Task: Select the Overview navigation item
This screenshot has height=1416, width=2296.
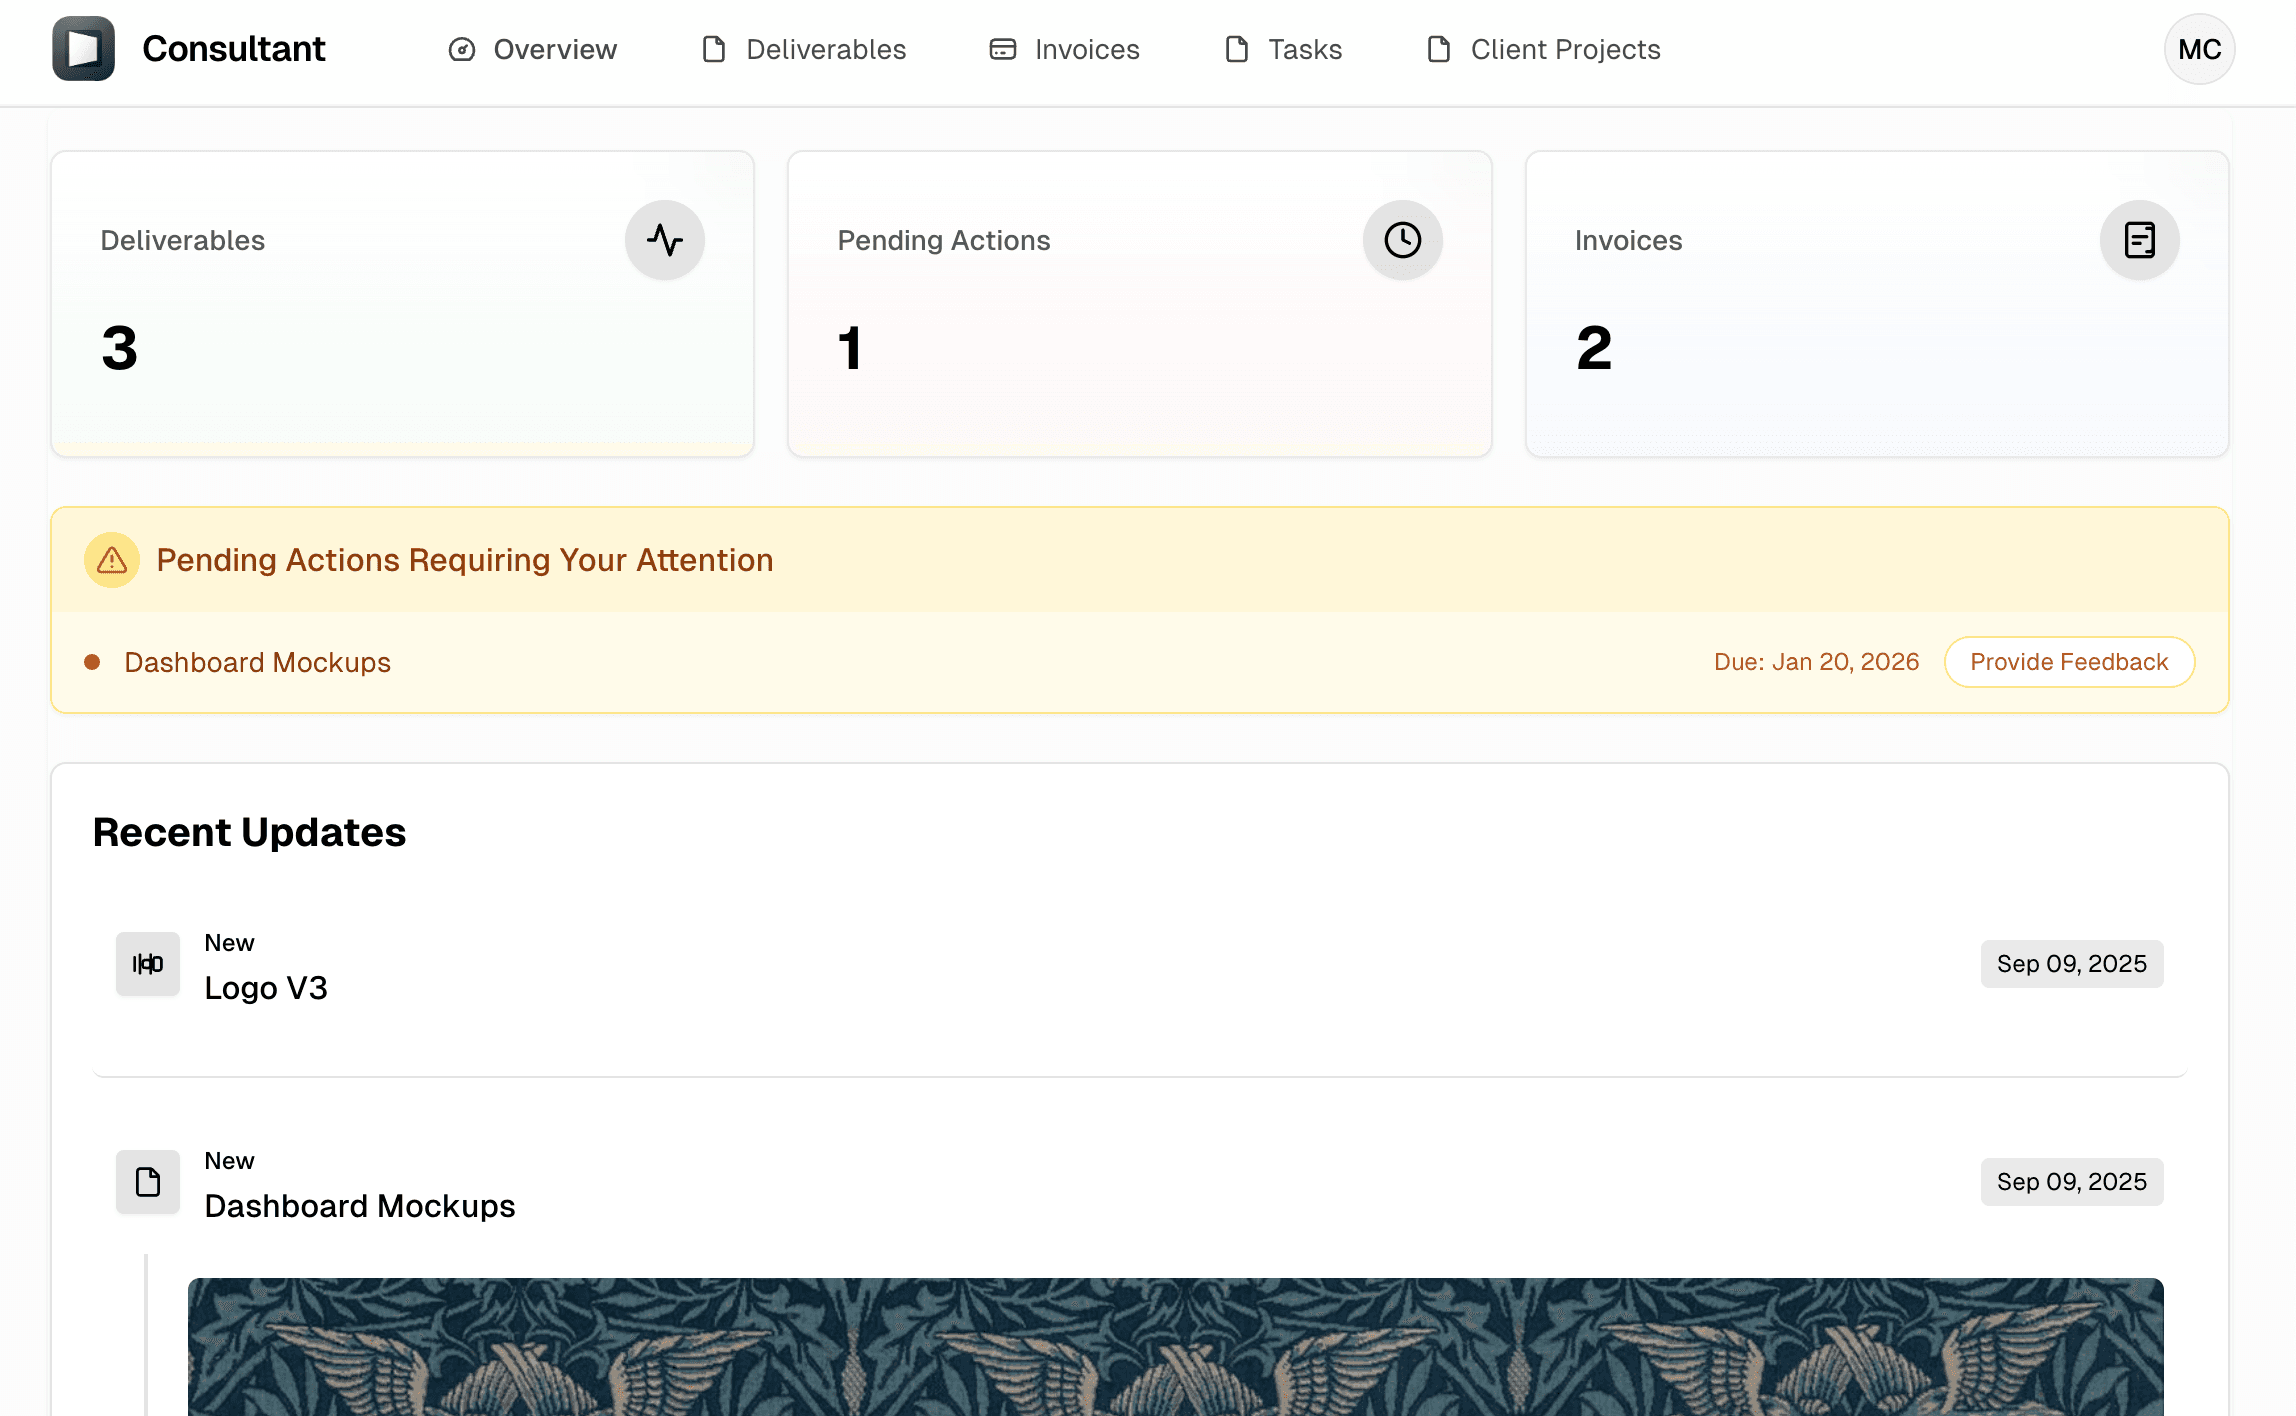Action: pyautogui.click(x=555, y=49)
